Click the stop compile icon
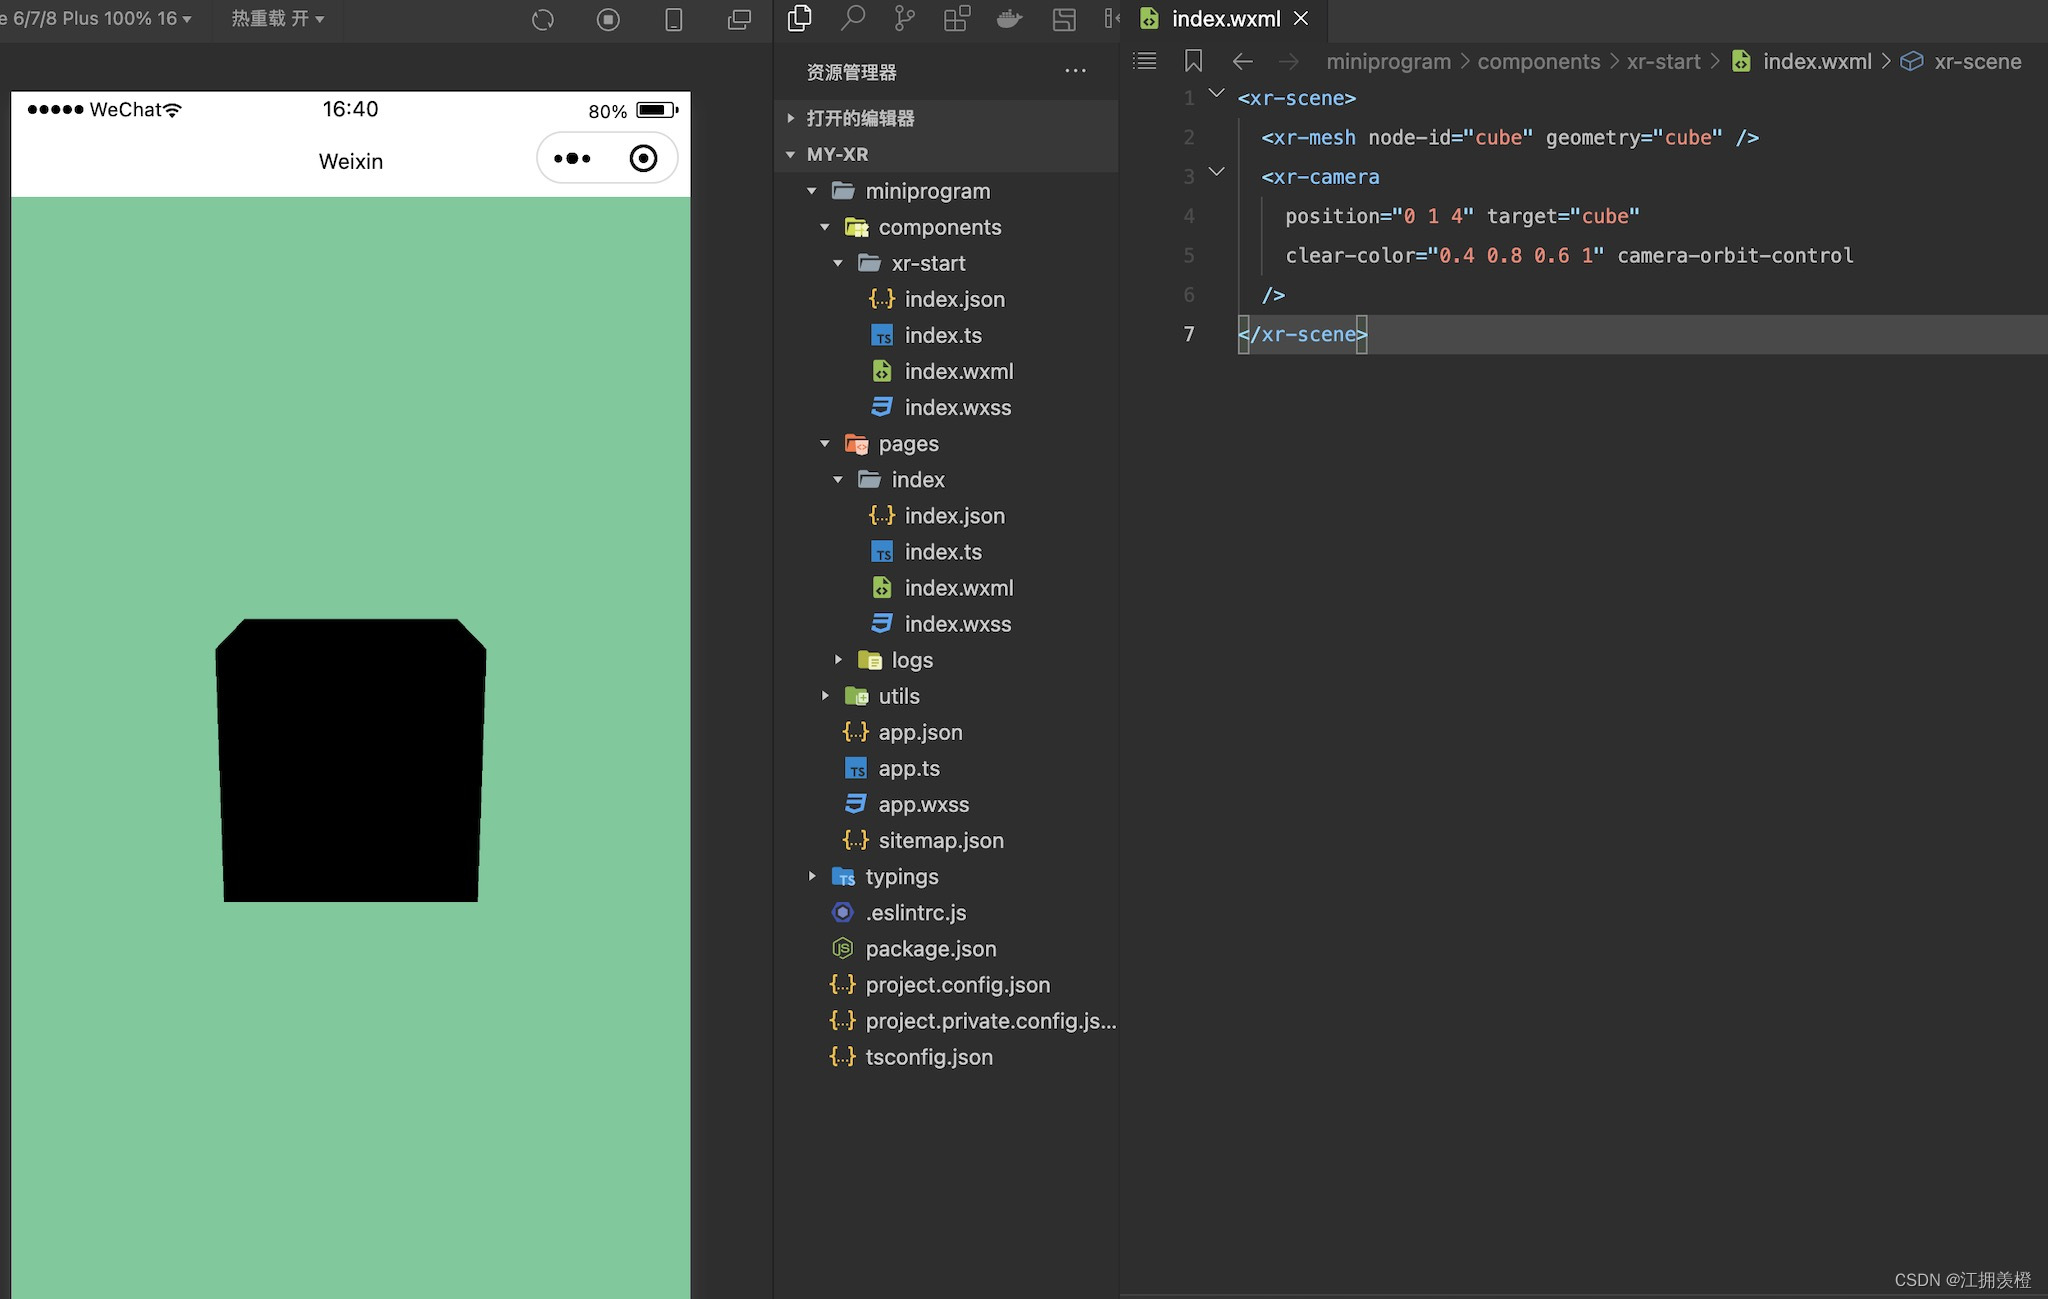The width and height of the screenshot is (2048, 1299). coord(608,20)
